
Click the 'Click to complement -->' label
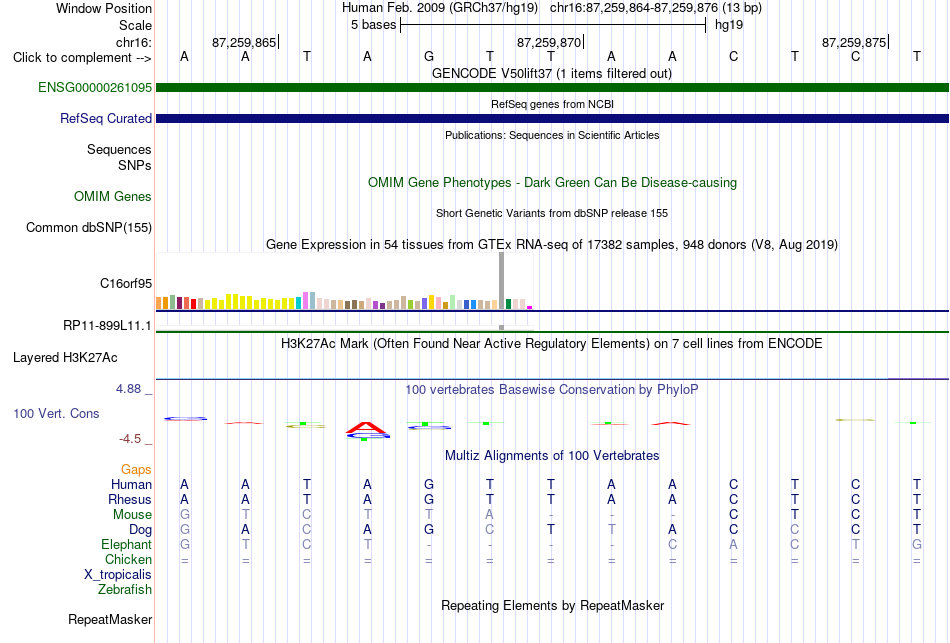(82, 58)
